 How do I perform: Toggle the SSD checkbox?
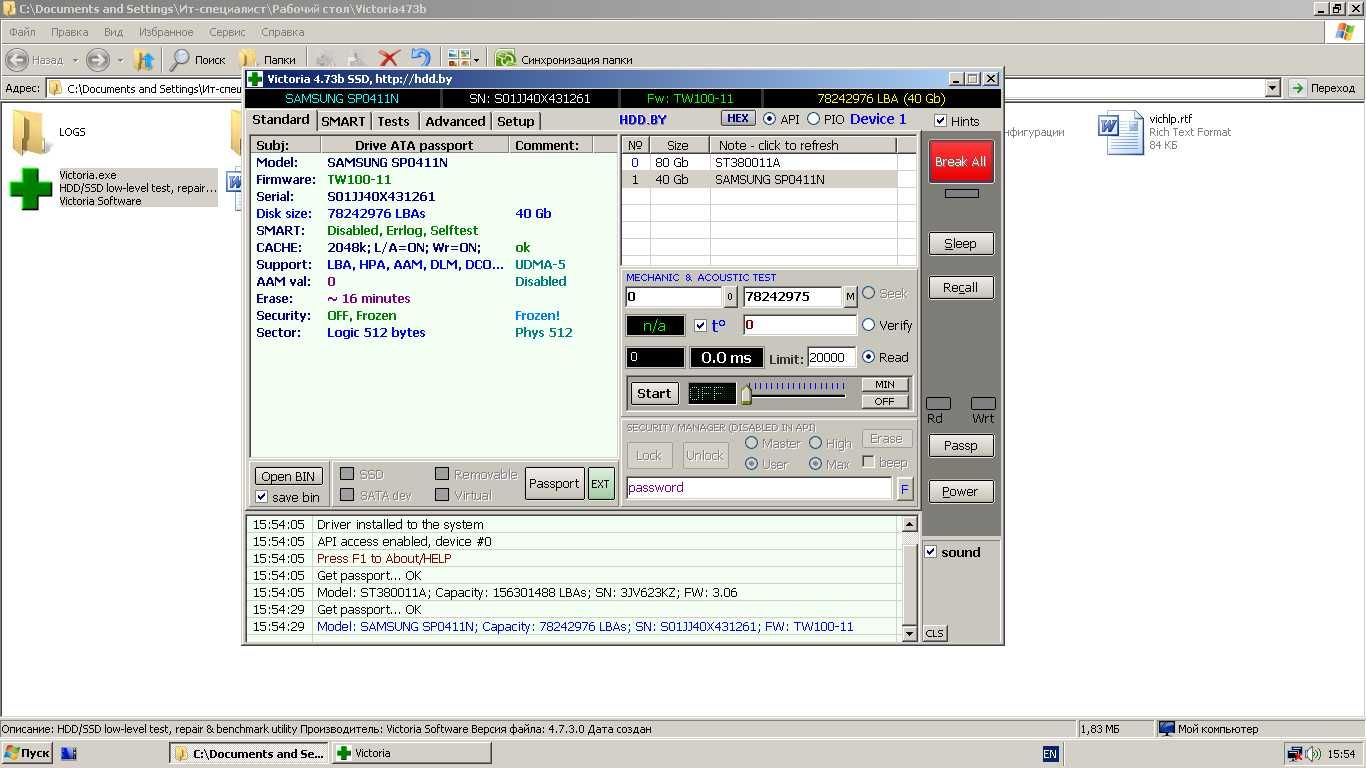347,474
